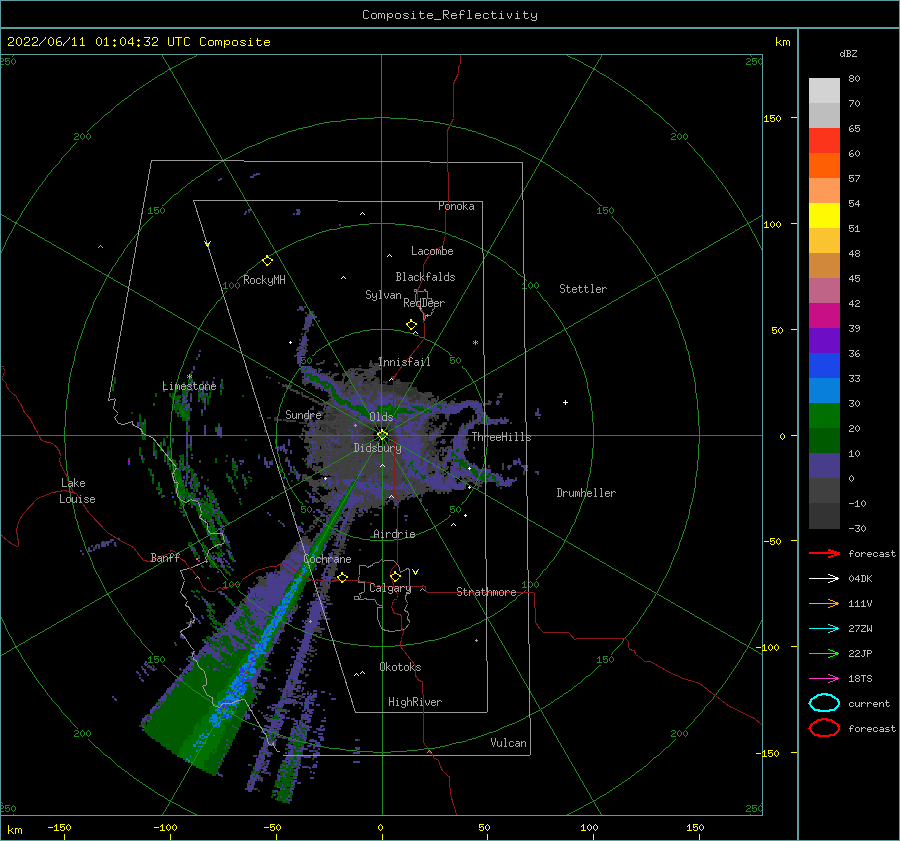The height and width of the screenshot is (841, 900).
Task: Select the purple 39-36 dBZ swatch
Action: point(824,341)
